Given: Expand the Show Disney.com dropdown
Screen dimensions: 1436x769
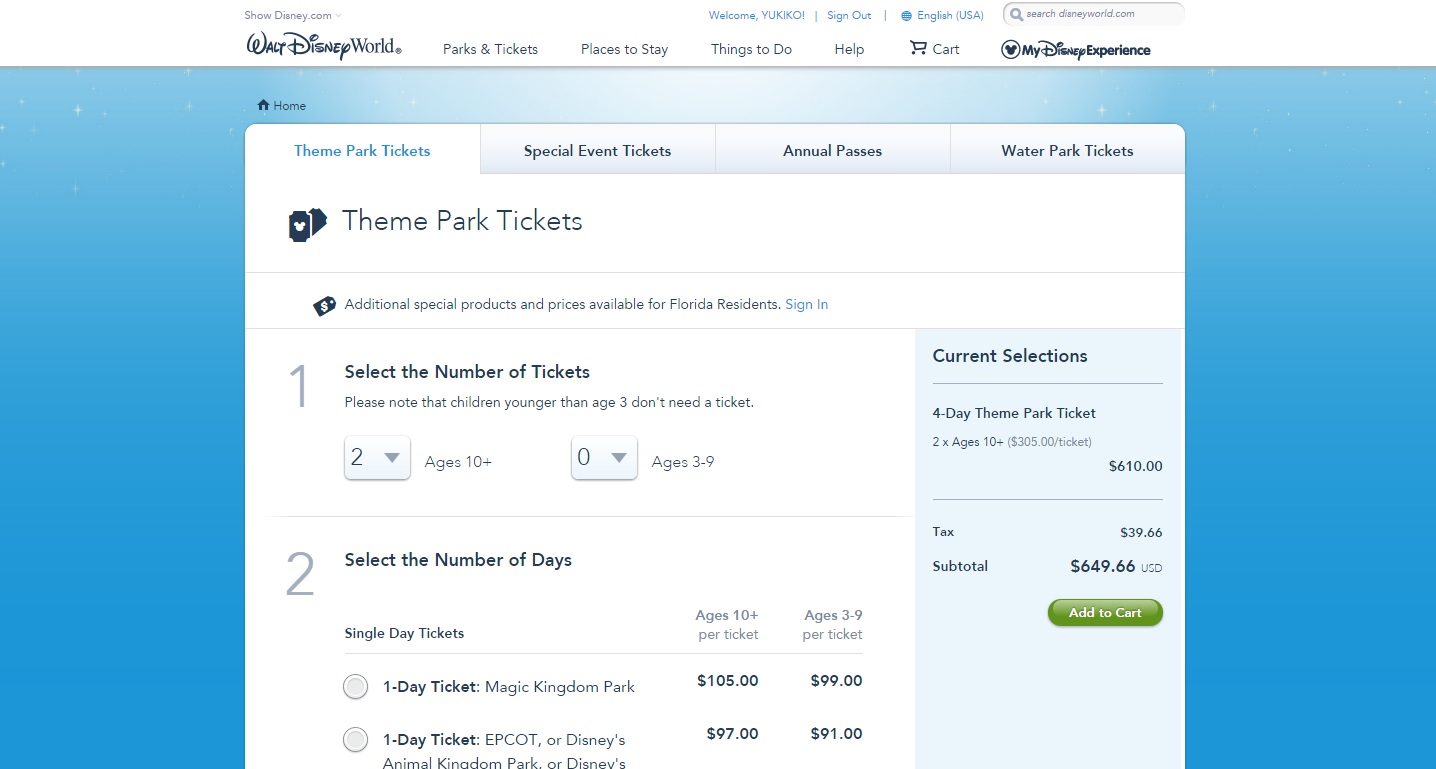Looking at the screenshot, I should point(293,15).
